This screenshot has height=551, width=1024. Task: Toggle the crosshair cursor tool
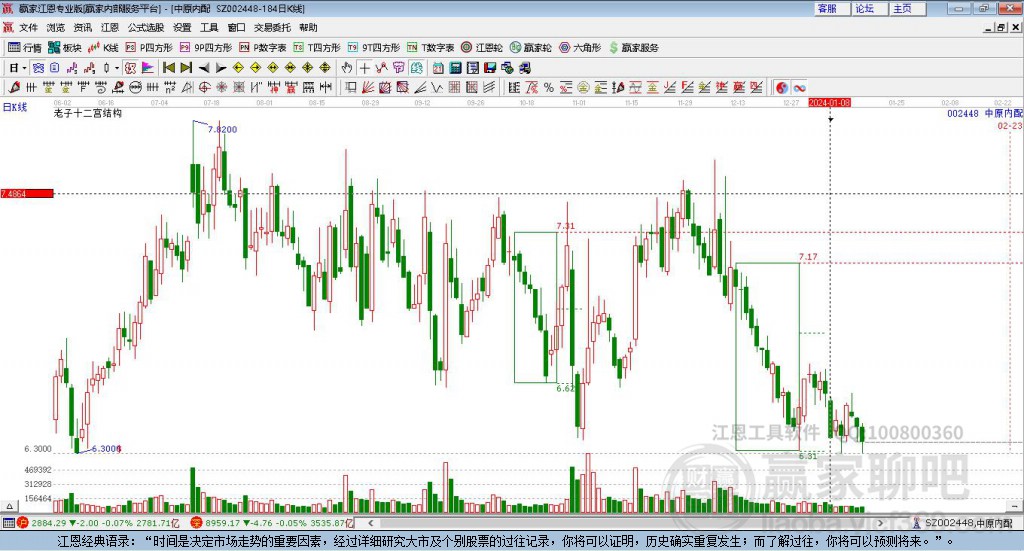click(364, 68)
